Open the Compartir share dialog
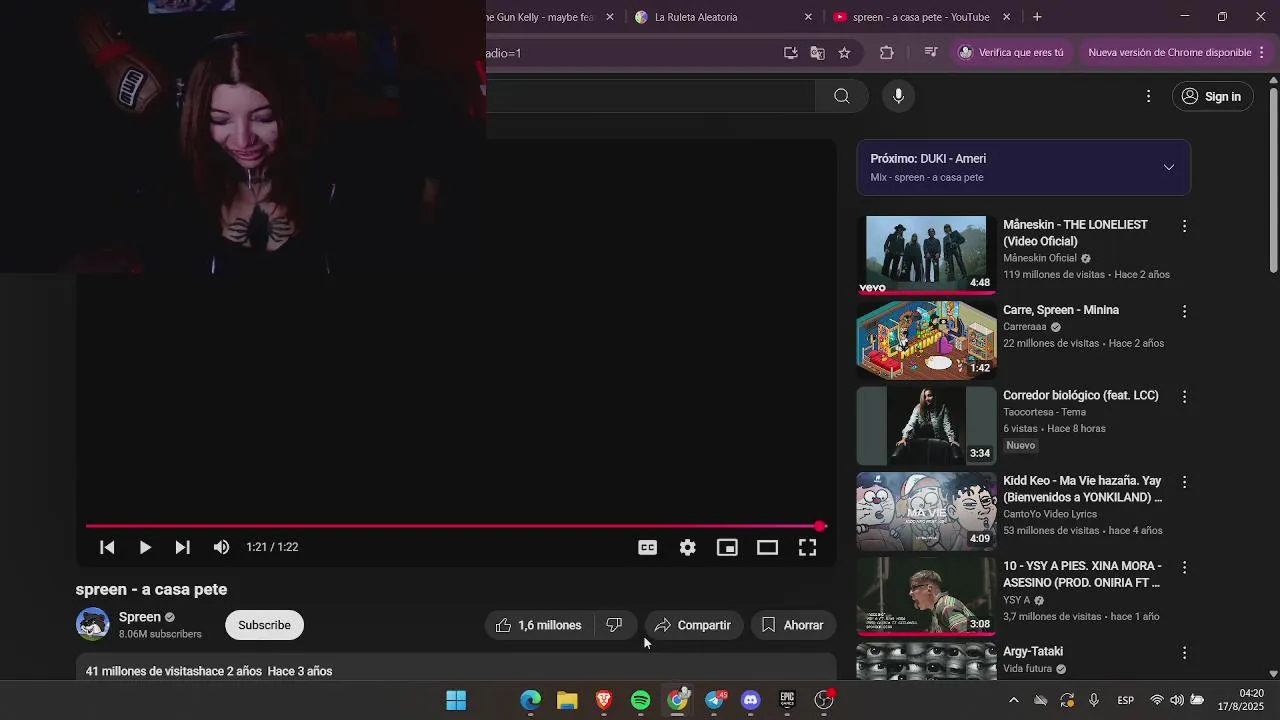Viewport: 1280px width, 720px height. (693, 625)
